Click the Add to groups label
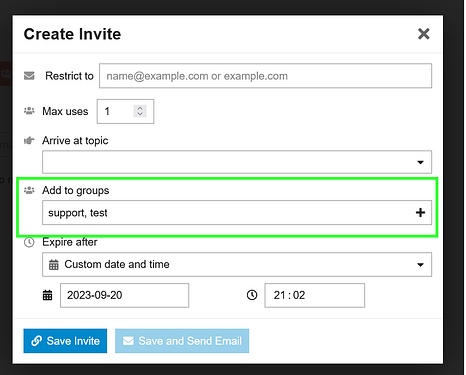Viewport: 466px width, 375px height. pos(76,190)
